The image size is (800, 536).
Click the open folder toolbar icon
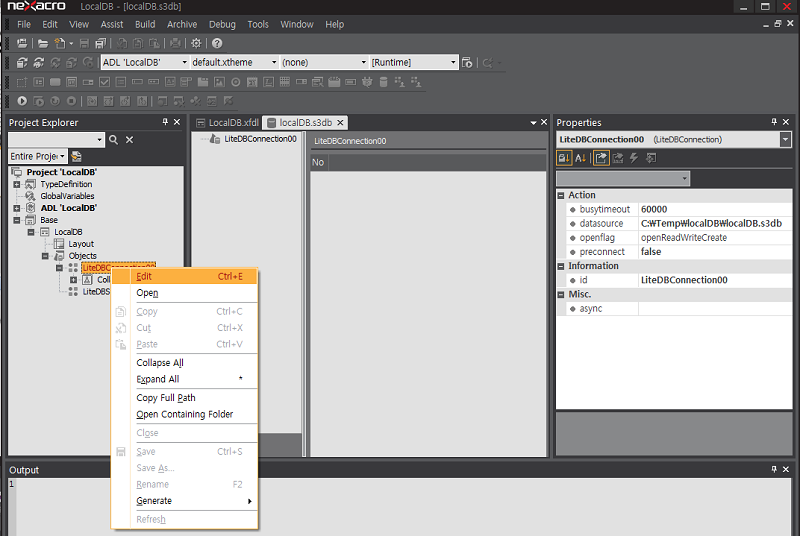coord(43,43)
